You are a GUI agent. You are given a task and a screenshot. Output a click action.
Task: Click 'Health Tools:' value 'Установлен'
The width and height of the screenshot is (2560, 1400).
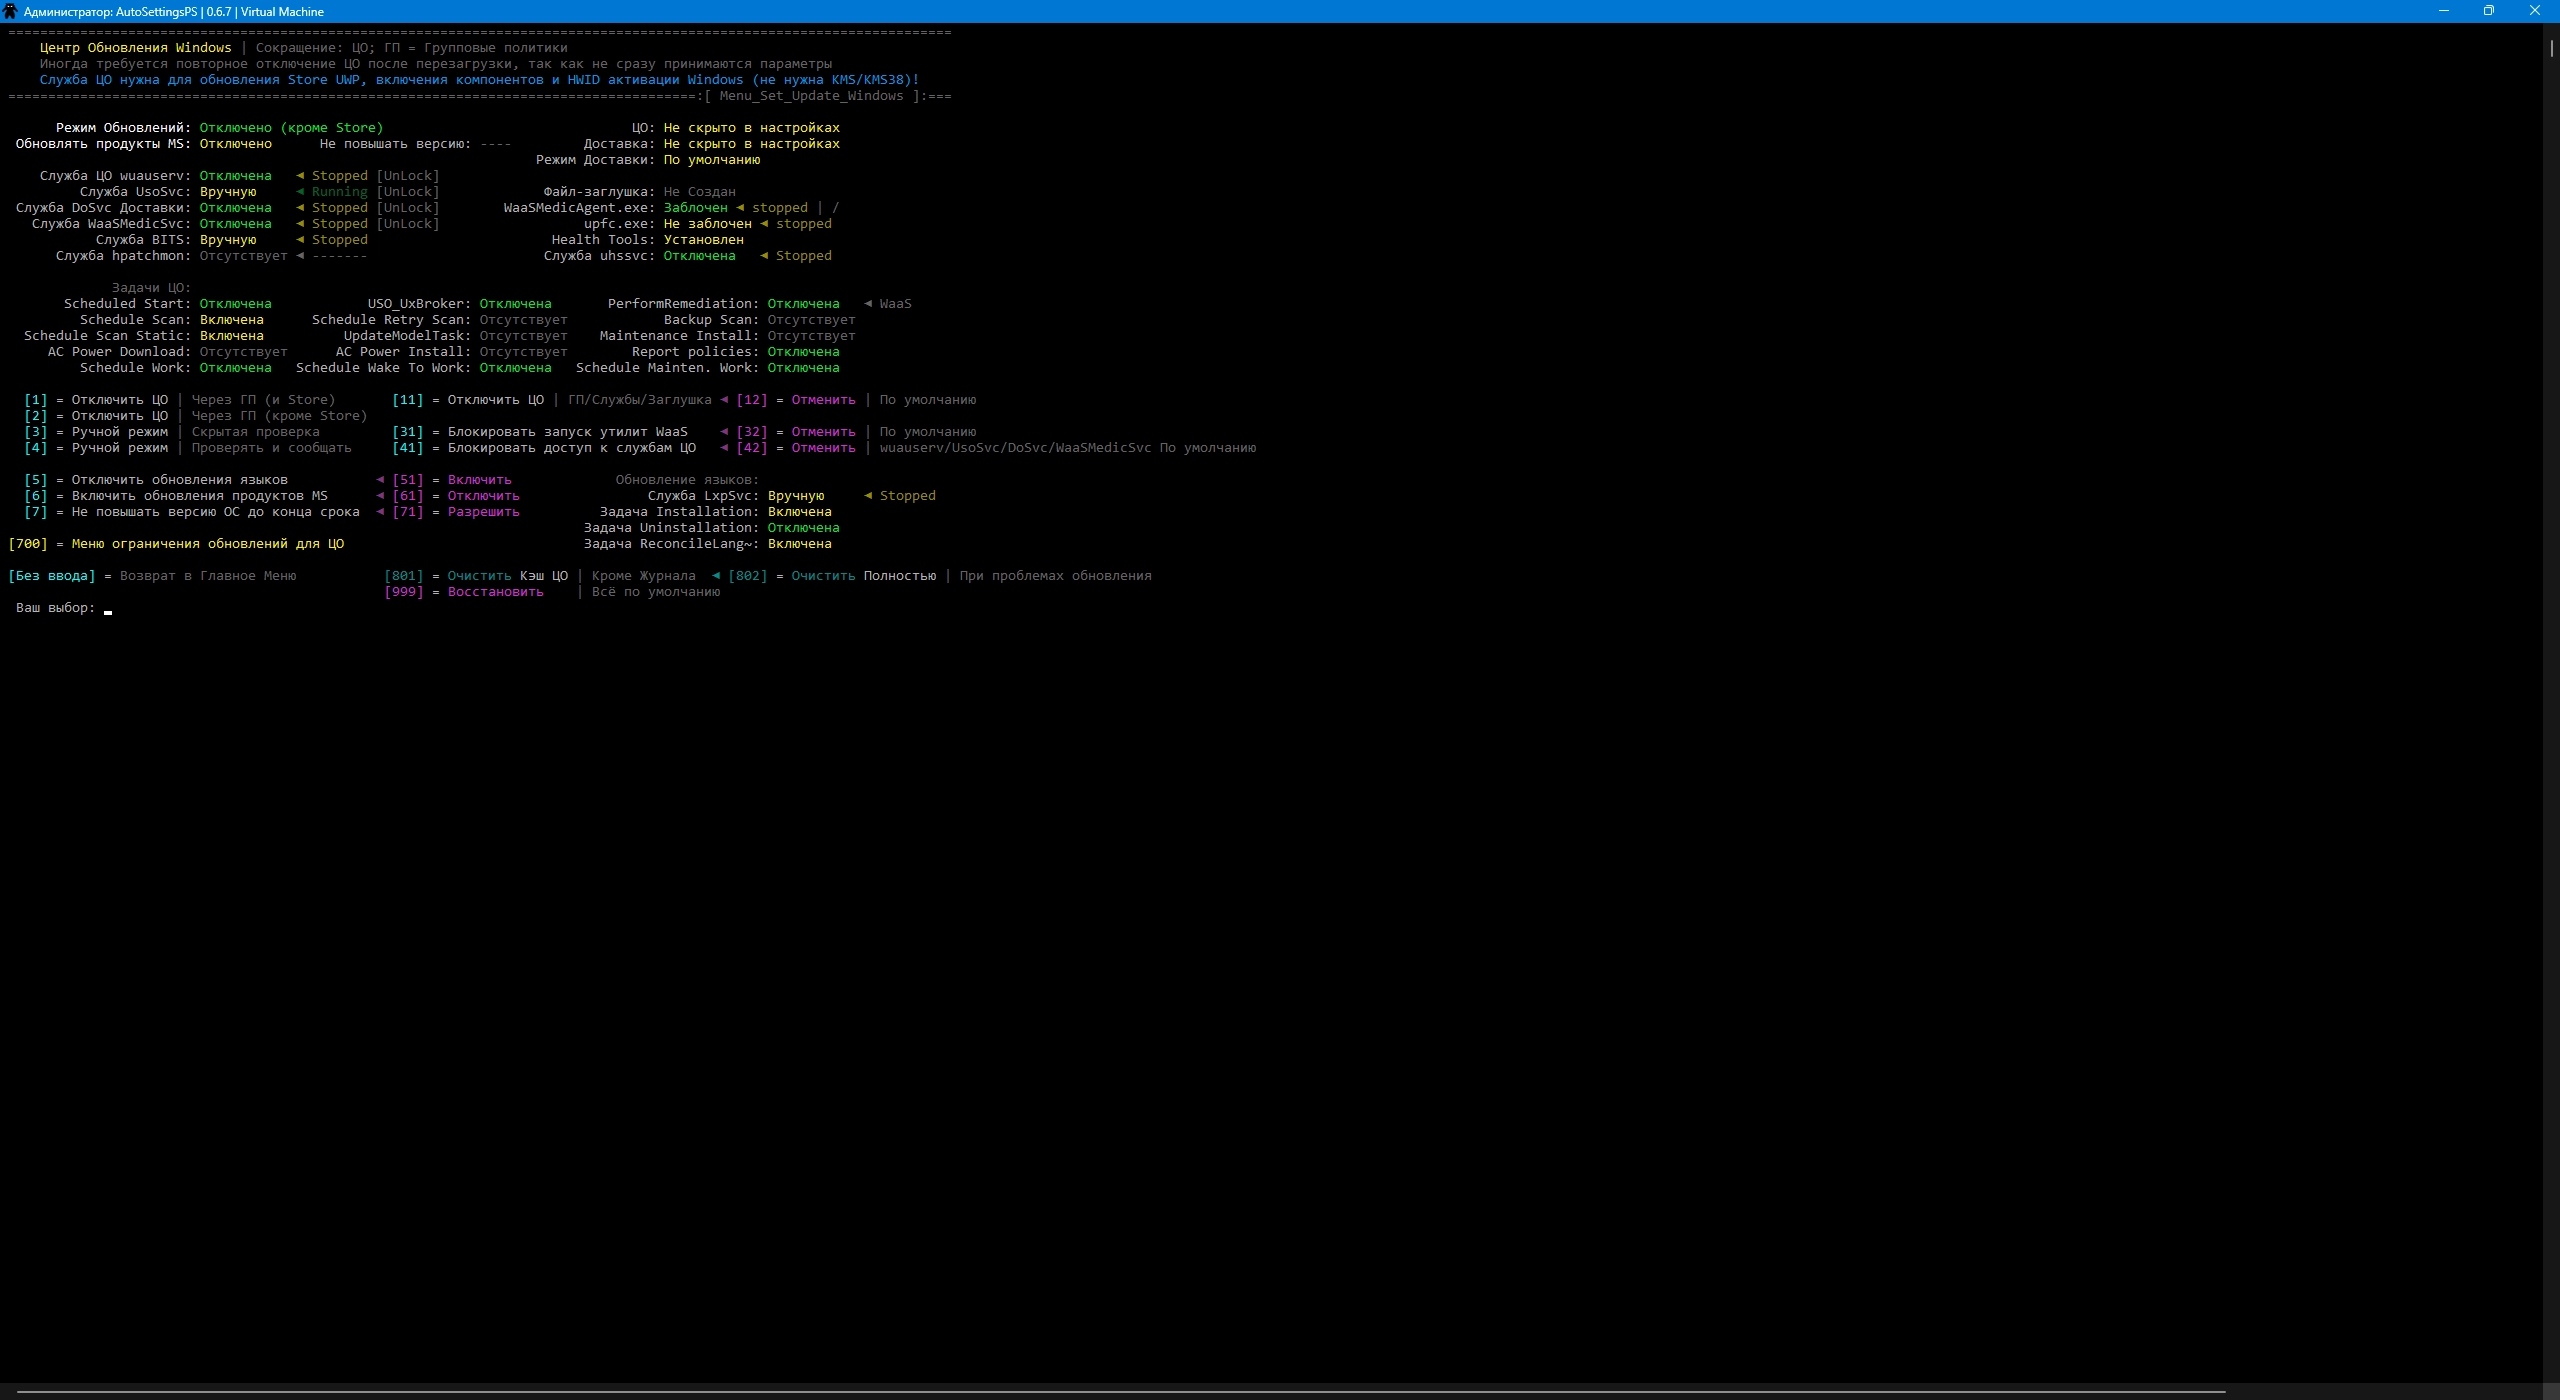(x=704, y=240)
